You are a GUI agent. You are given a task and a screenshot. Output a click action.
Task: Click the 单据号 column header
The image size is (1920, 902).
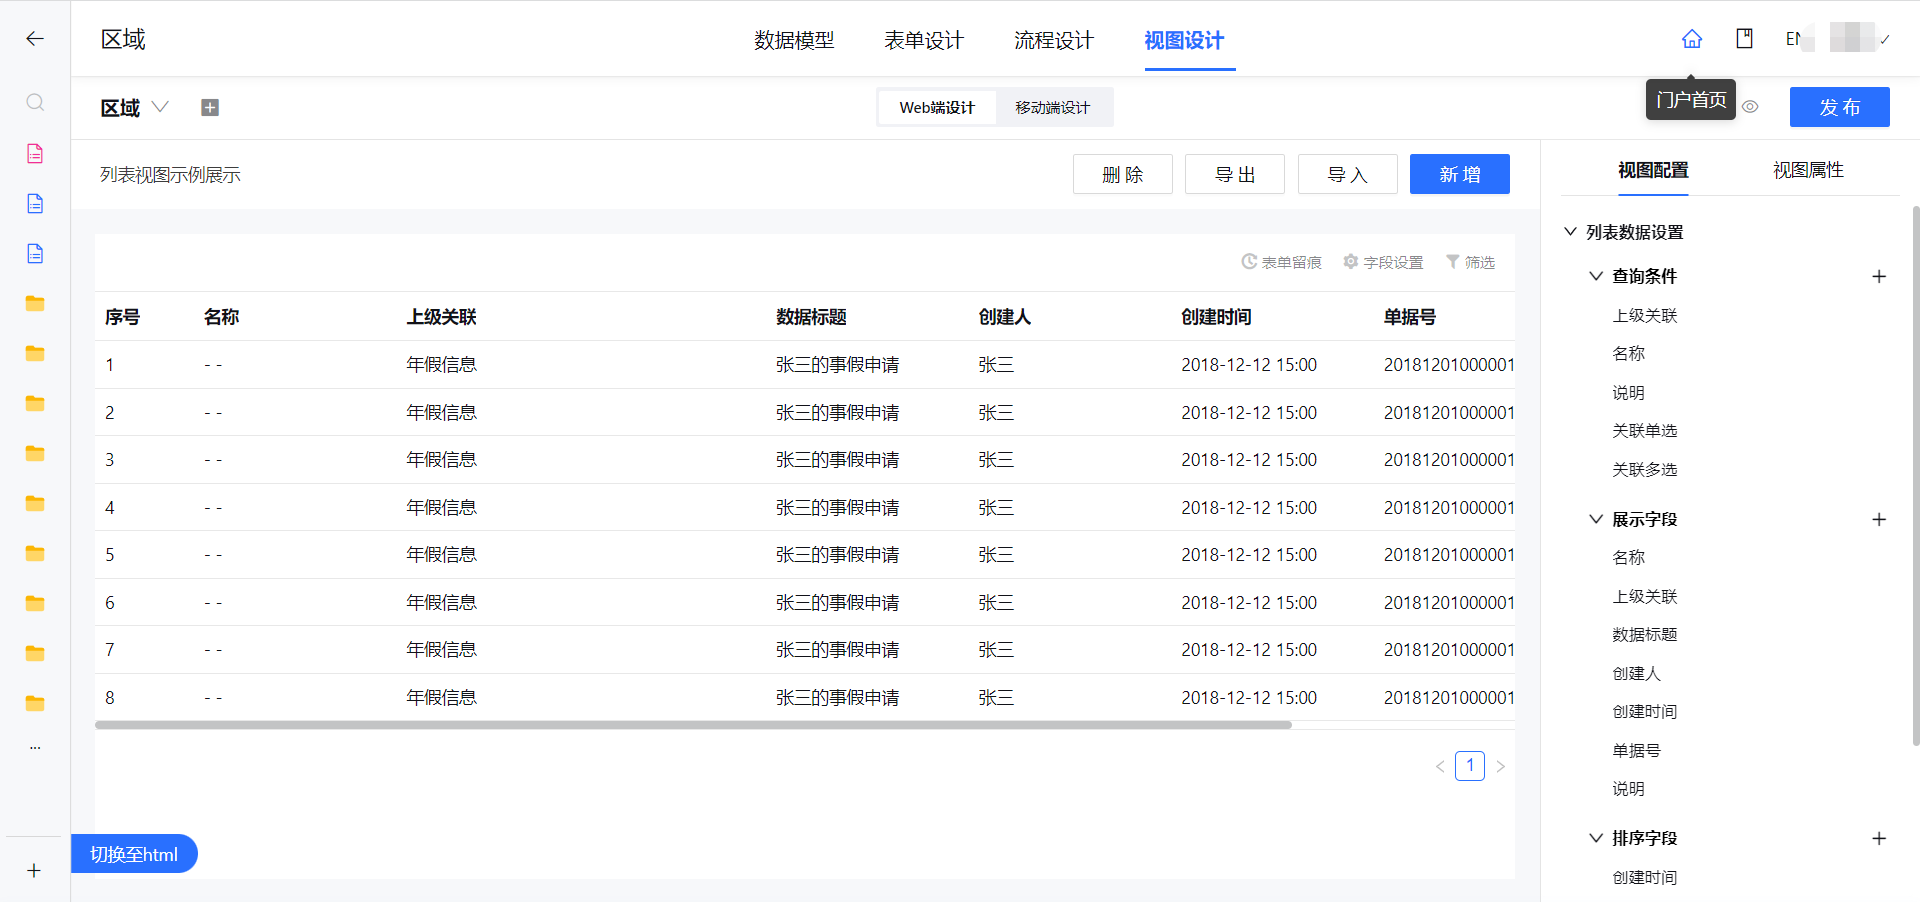tap(1410, 317)
